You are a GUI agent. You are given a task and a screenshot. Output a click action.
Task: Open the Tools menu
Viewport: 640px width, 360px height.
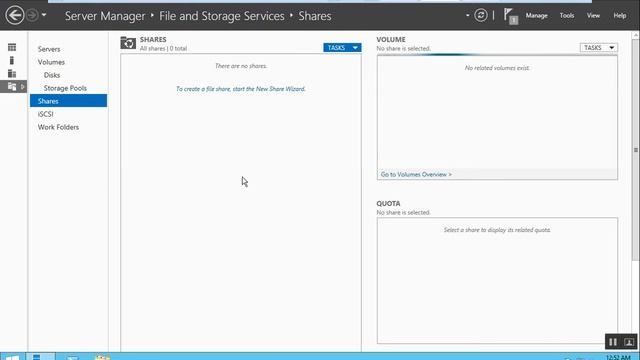567,16
